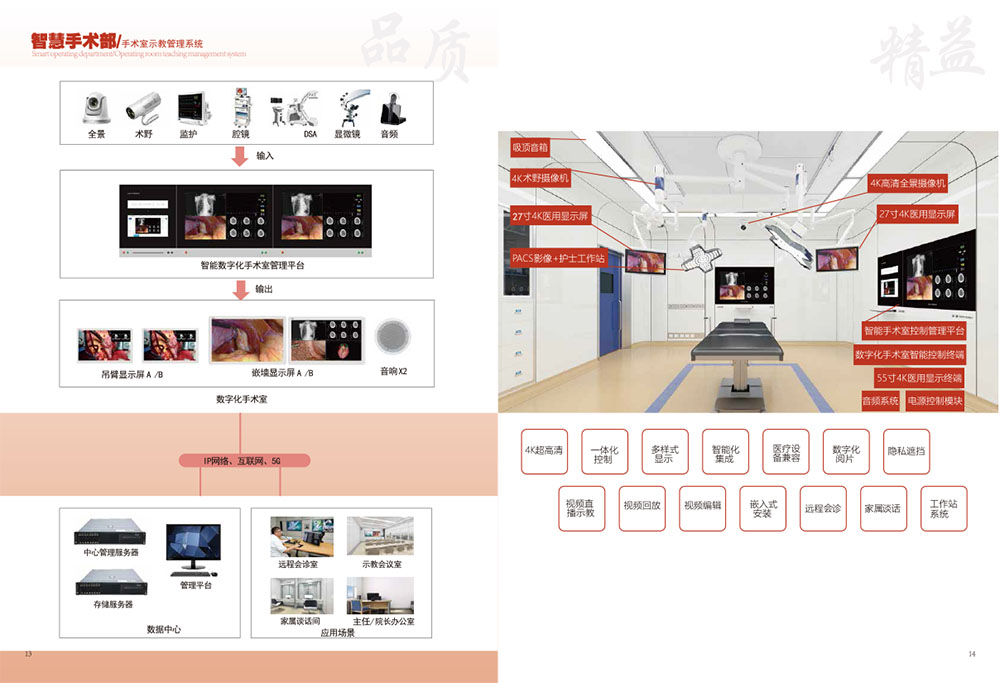Screen dimensions: 1000x683
Task: Select the 腔镜 endoscope cart icon
Action: [x=241, y=105]
